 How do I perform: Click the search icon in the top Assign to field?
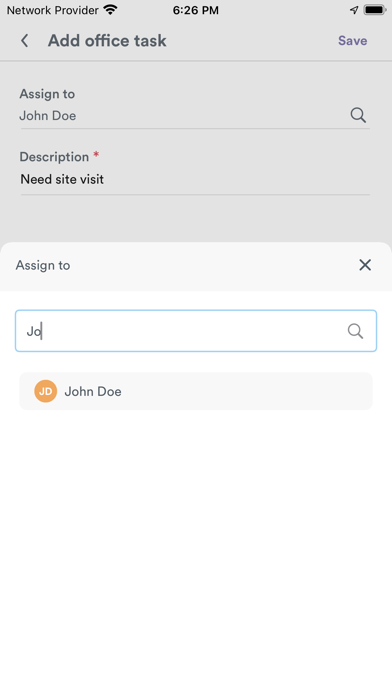pyautogui.click(x=358, y=115)
